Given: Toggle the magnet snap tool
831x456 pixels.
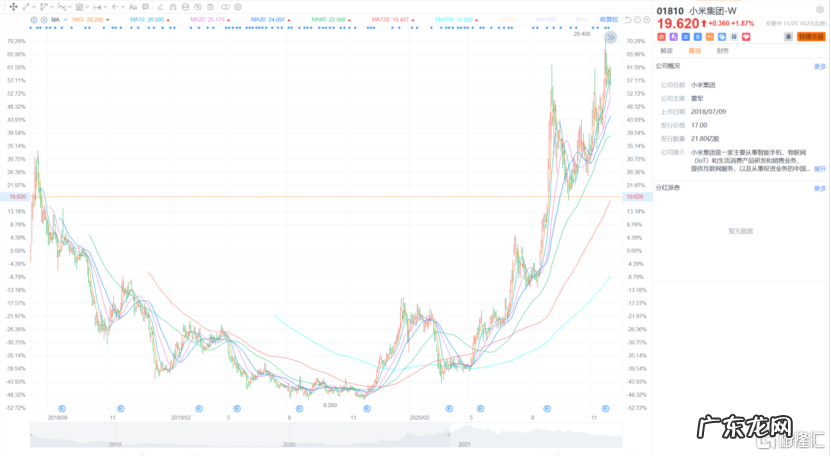Looking at the screenshot, I should tap(173, 7).
